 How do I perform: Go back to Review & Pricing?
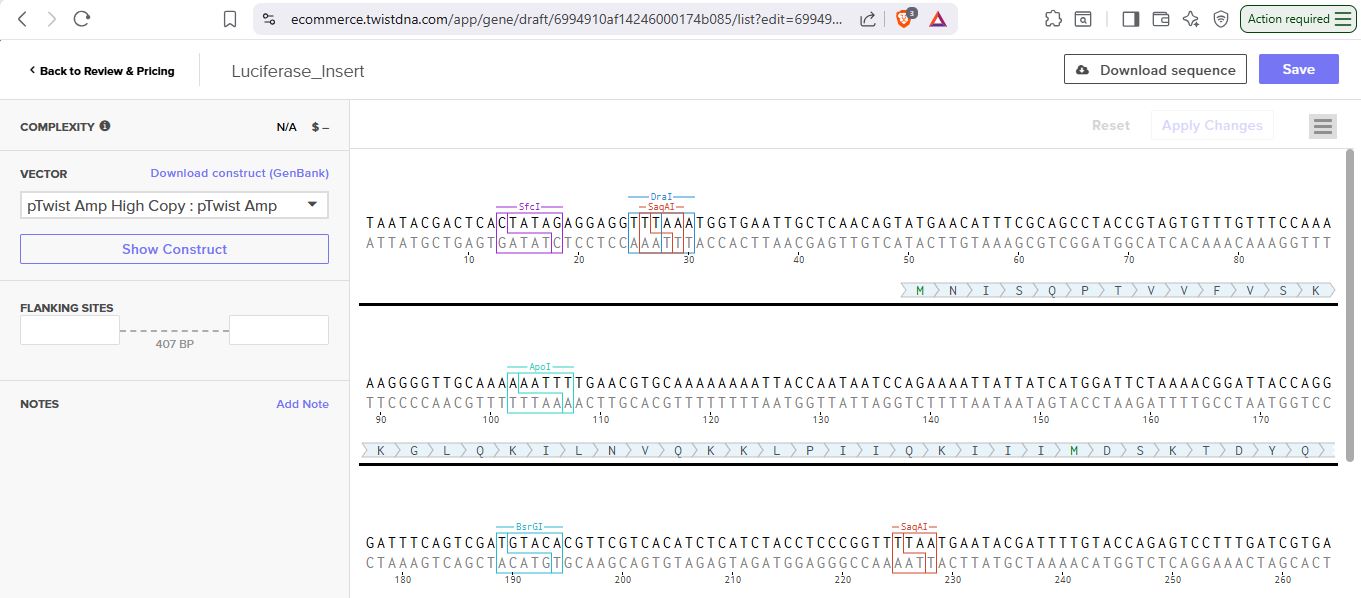coord(101,71)
